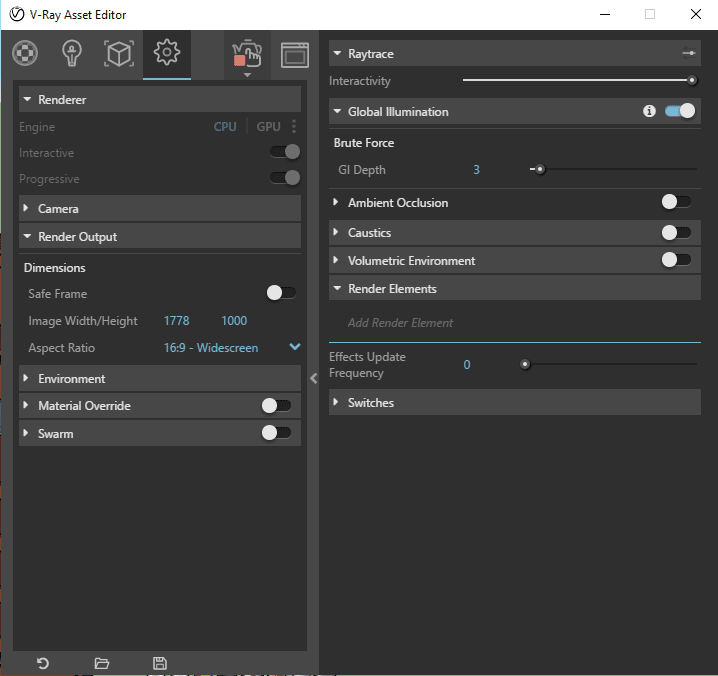Enable the Volumetric Environment toggle
Image resolution: width=718 pixels, height=676 pixels.
[x=676, y=260]
